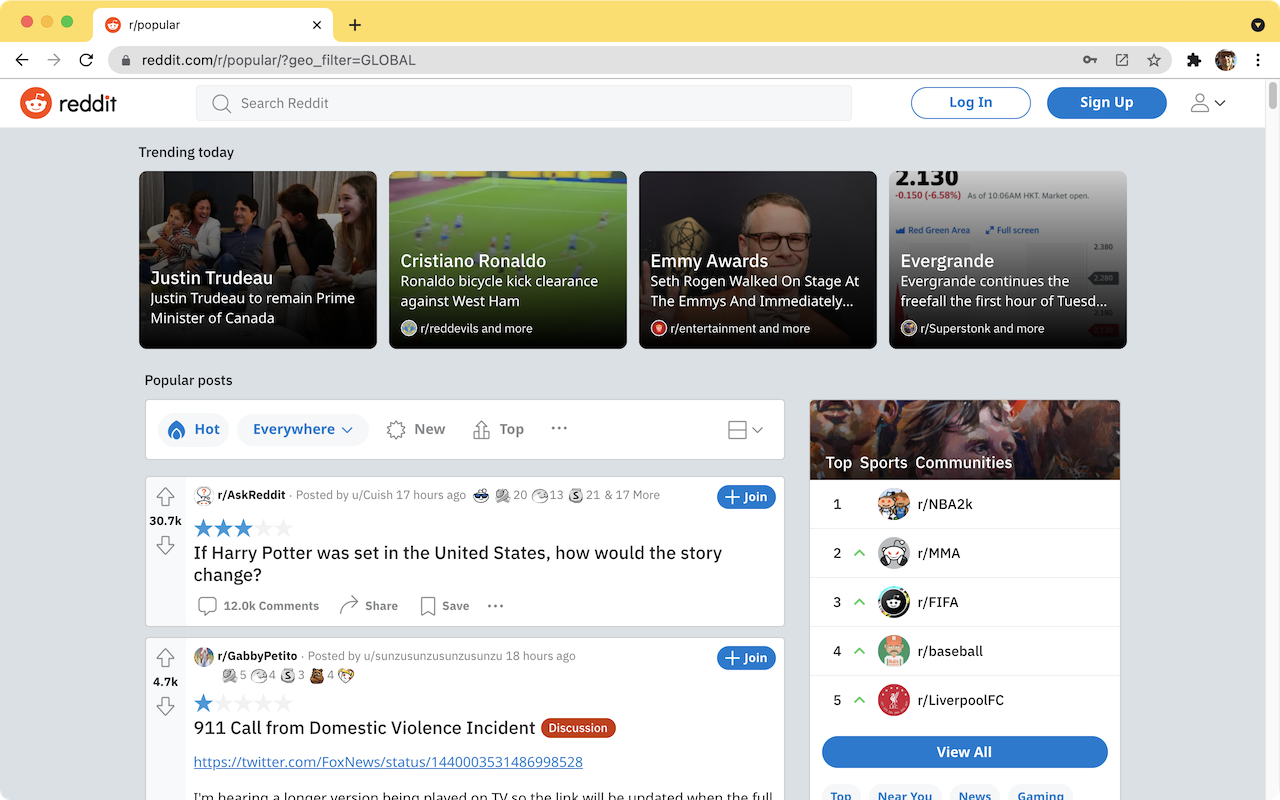
Task: Change post layout with the view dropdown
Action: coord(745,430)
